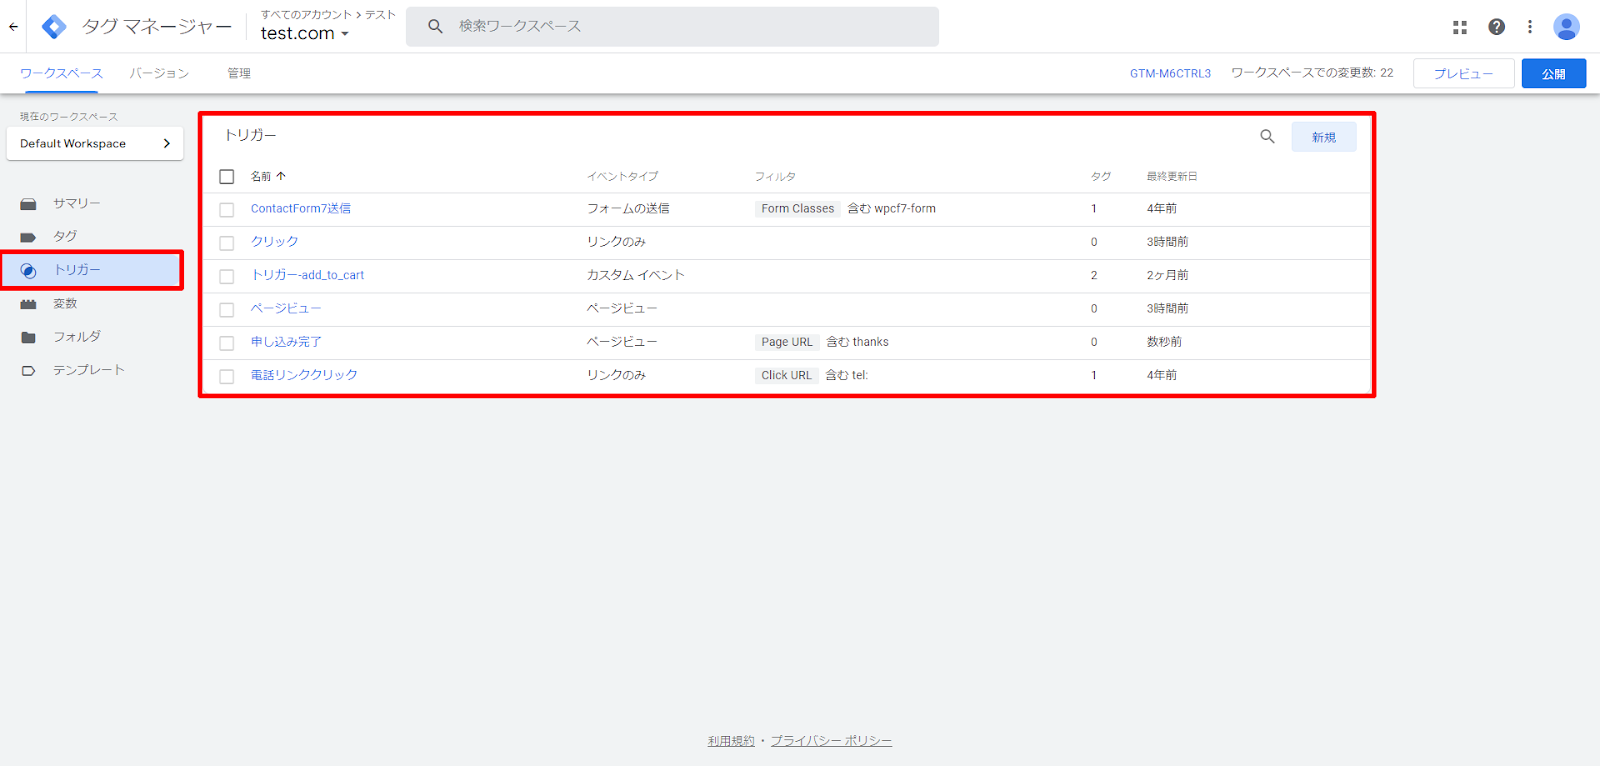Image resolution: width=1600 pixels, height=766 pixels.
Task: Open テンプレート in the sidebar
Action: click(89, 370)
